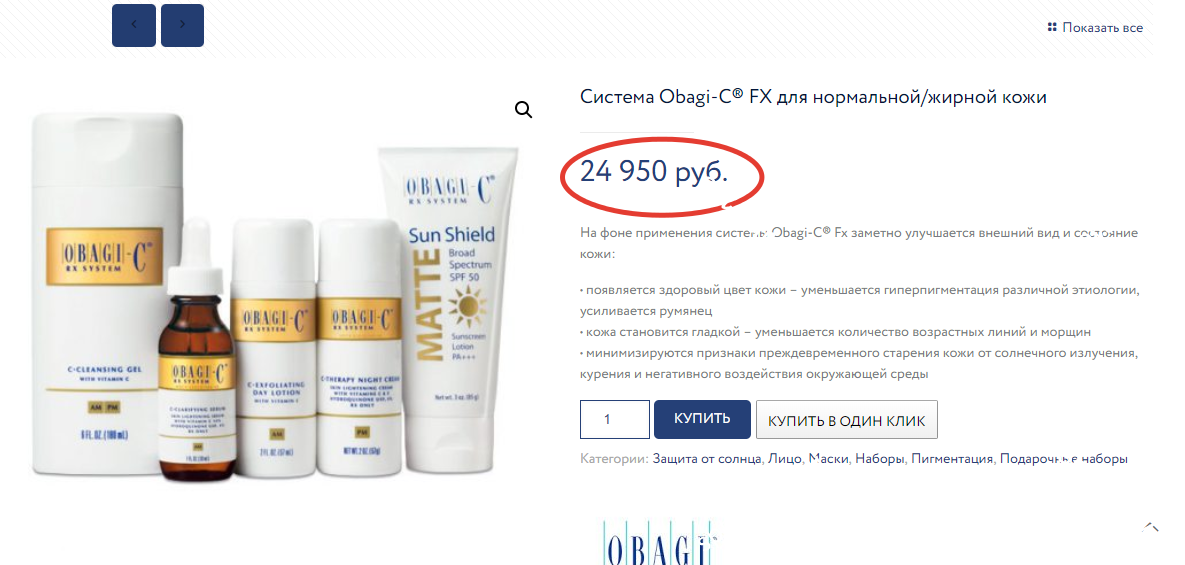Click the grid icon beside Показать все
This screenshot has height=565, width=1185.
pos(1051,27)
